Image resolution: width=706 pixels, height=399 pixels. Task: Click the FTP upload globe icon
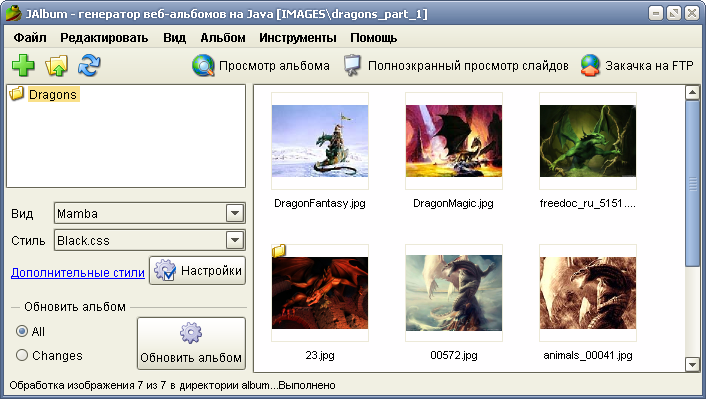pos(590,66)
